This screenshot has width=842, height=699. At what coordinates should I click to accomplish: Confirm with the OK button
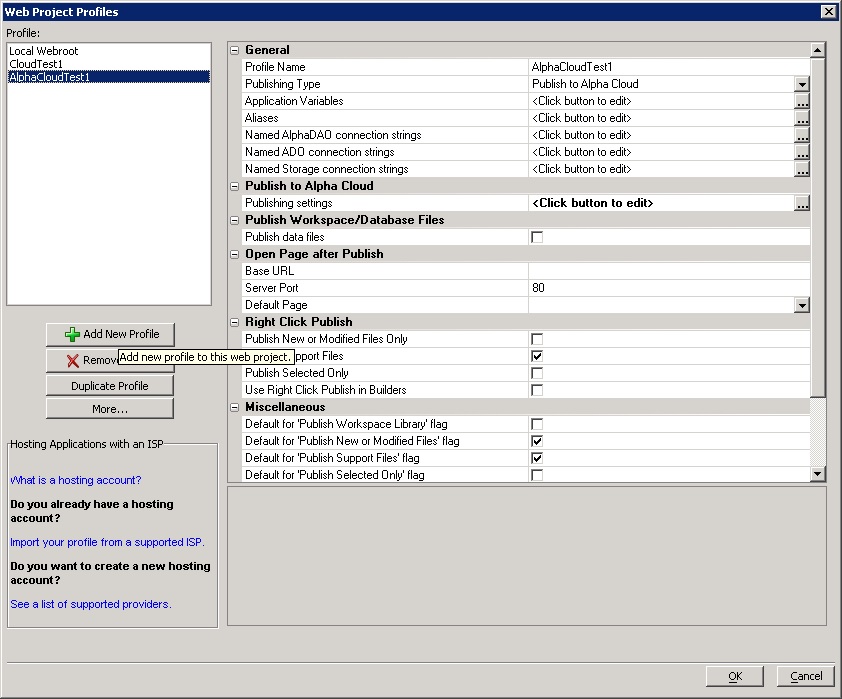[x=735, y=676]
